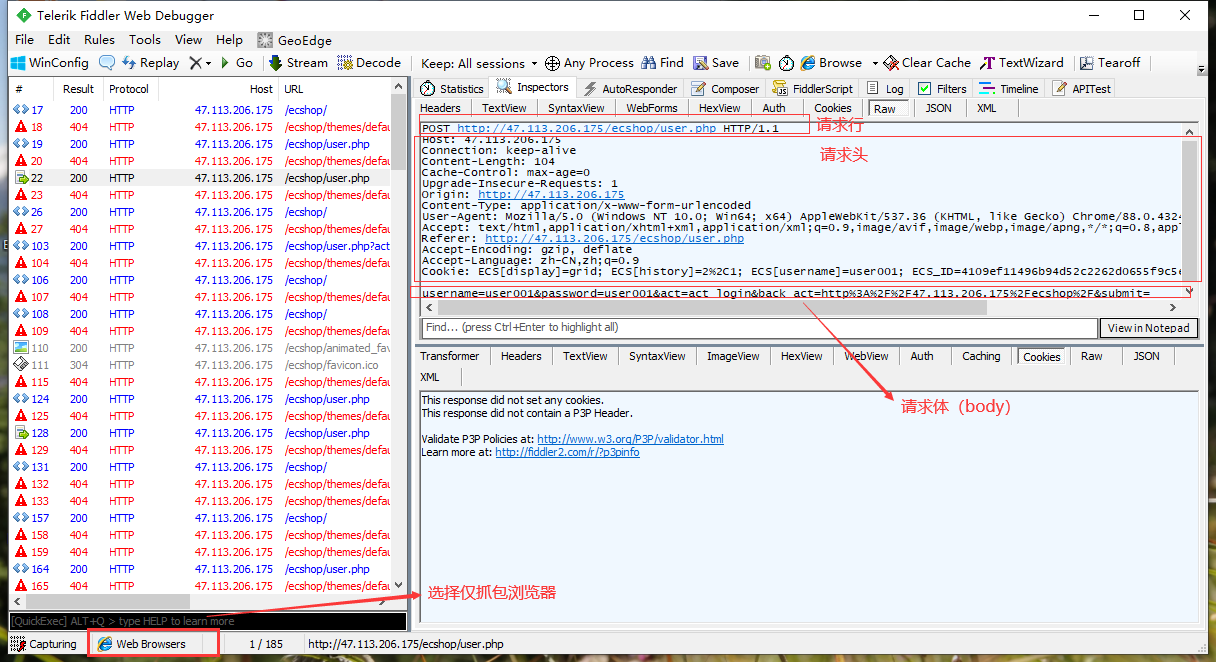Click the Find text search field
Viewport: 1216px width, 662px height.
[x=759, y=328]
